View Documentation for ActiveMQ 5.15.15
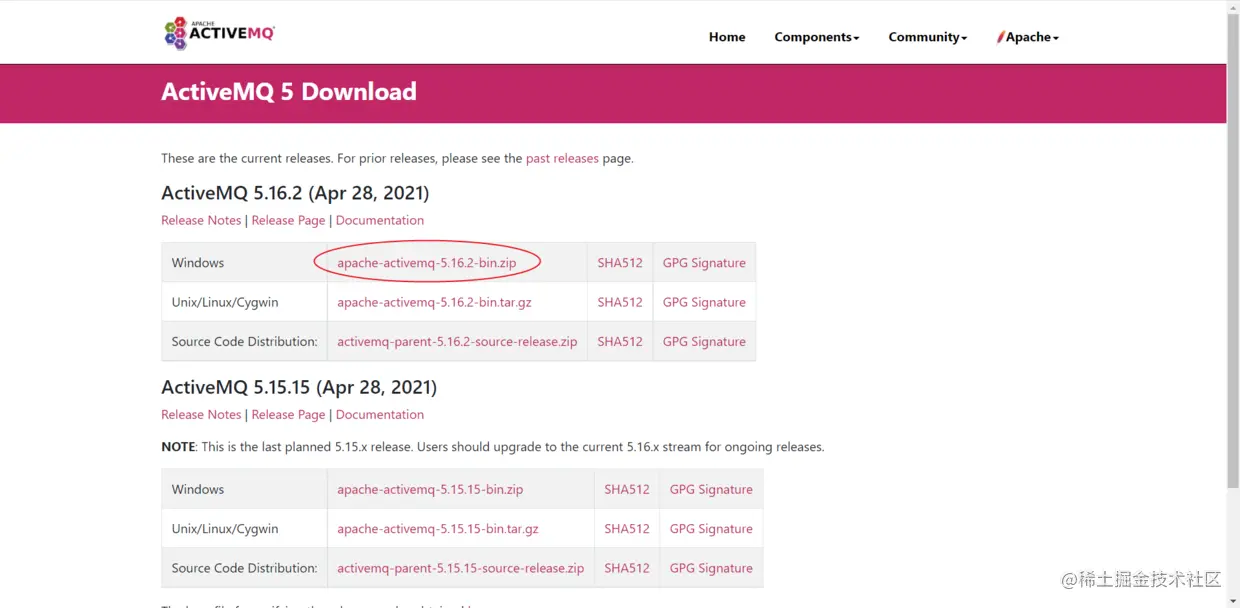The width and height of the screenshot is (1240, 608). (x=380, y=414)
